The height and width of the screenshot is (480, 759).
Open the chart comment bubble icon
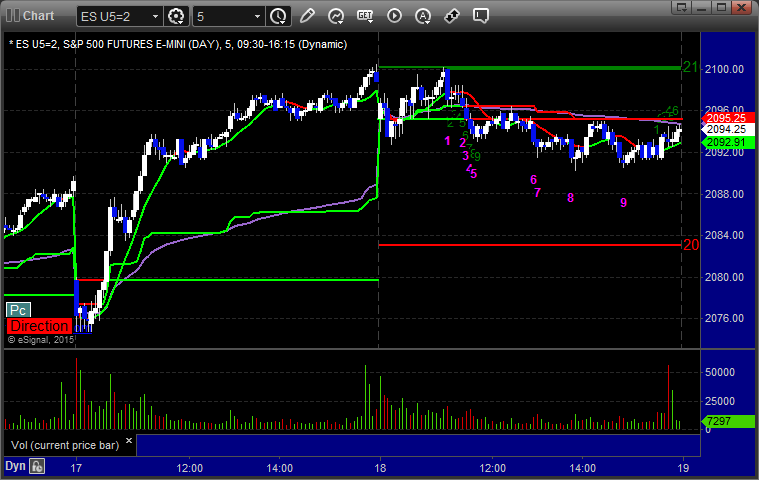[x=481, y=16]
